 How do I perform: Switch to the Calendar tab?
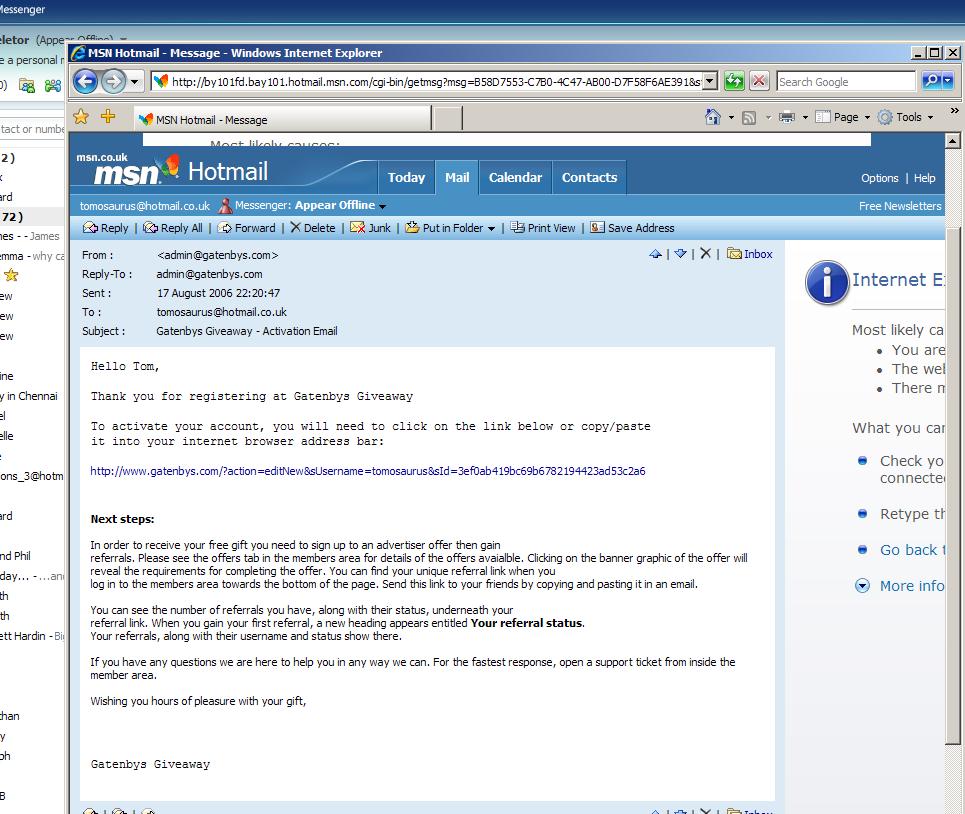515,177
